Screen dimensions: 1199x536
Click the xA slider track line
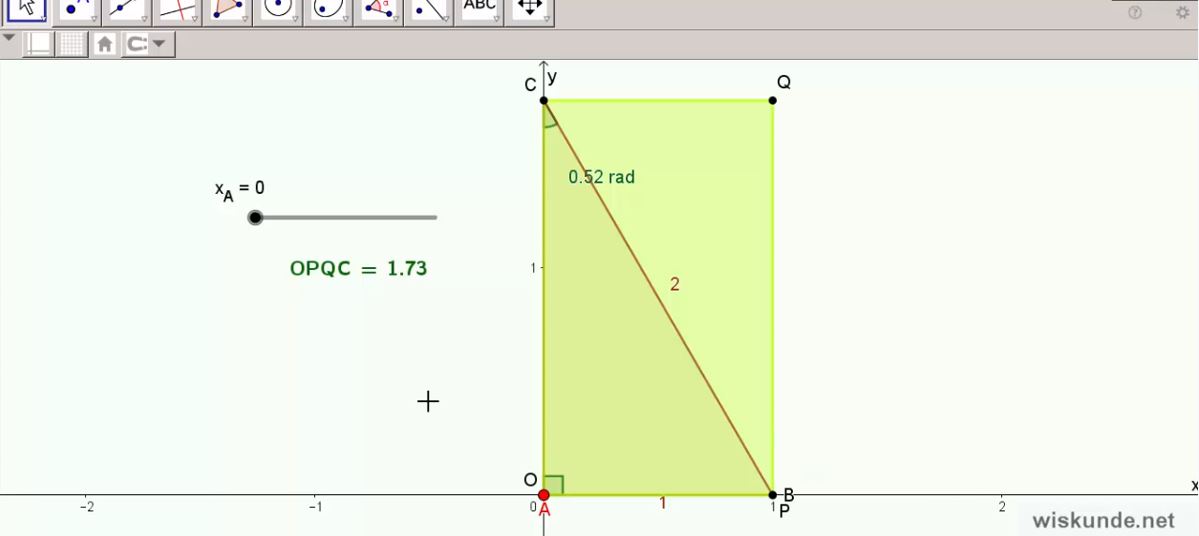coord(346,218)
